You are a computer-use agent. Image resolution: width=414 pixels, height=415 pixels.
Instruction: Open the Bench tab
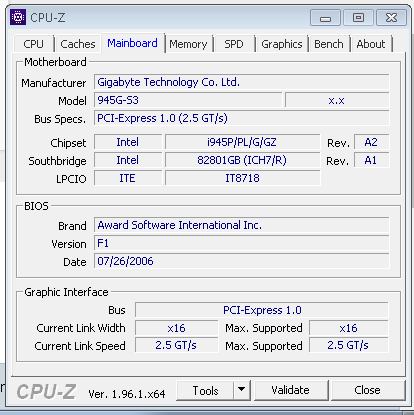[329, 44]
